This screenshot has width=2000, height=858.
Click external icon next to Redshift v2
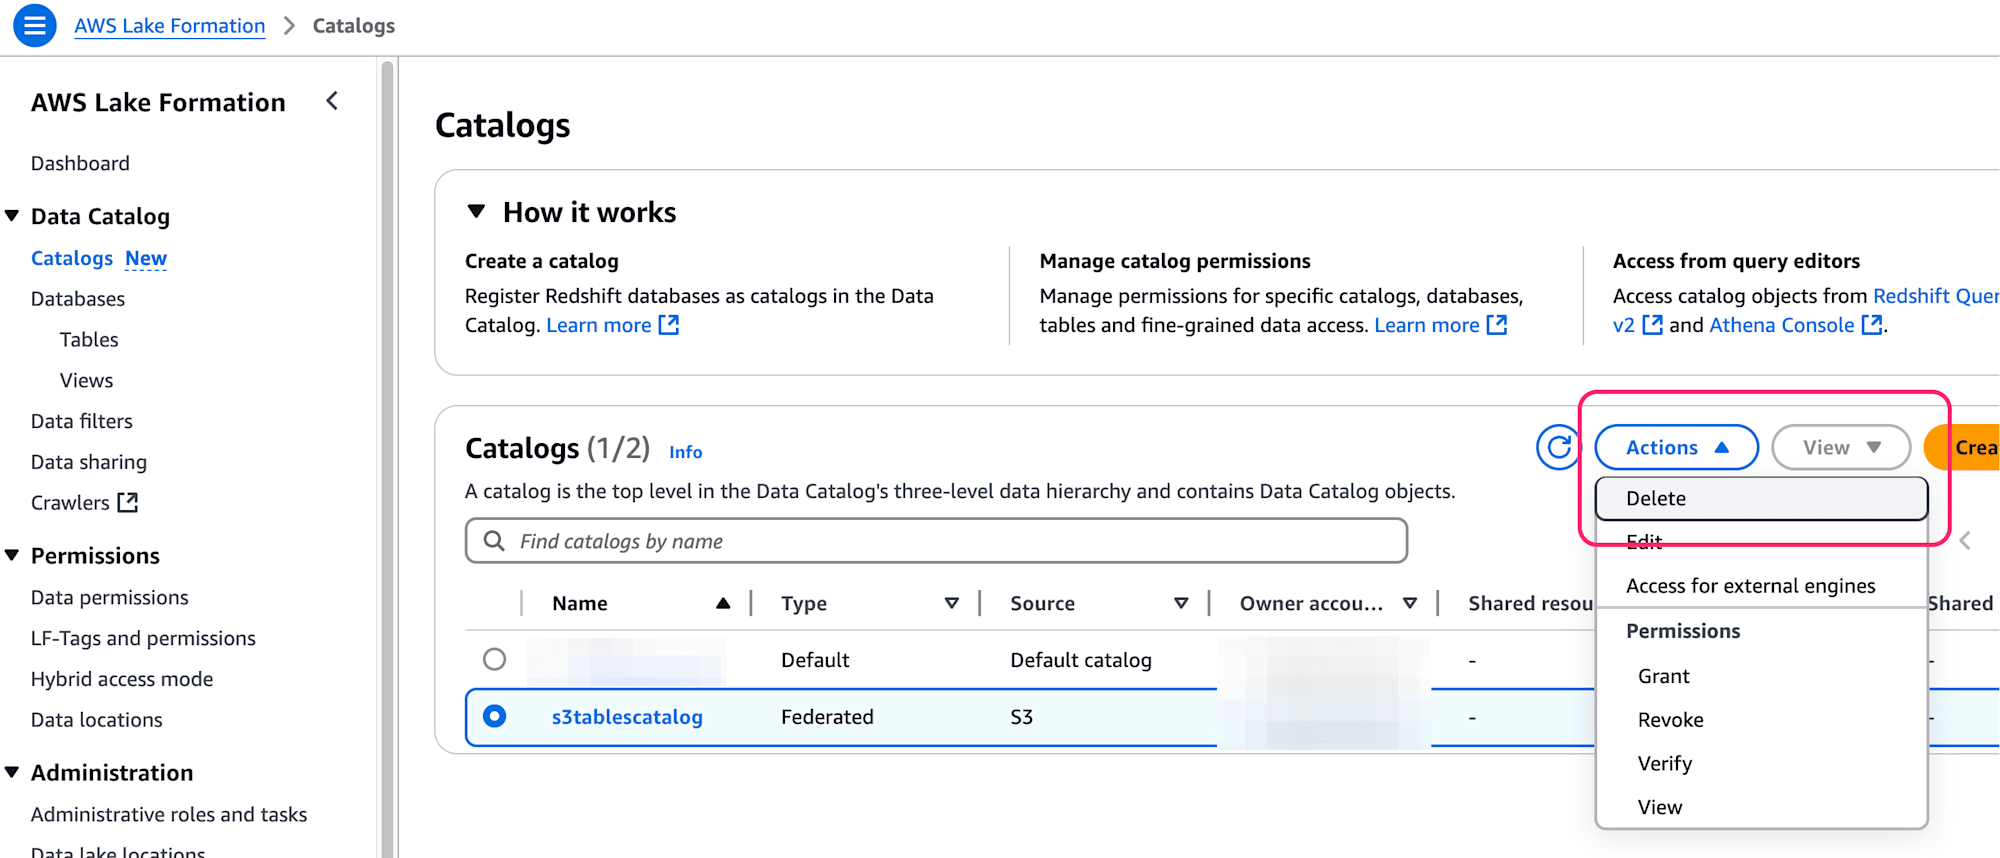pos(1652,325)
